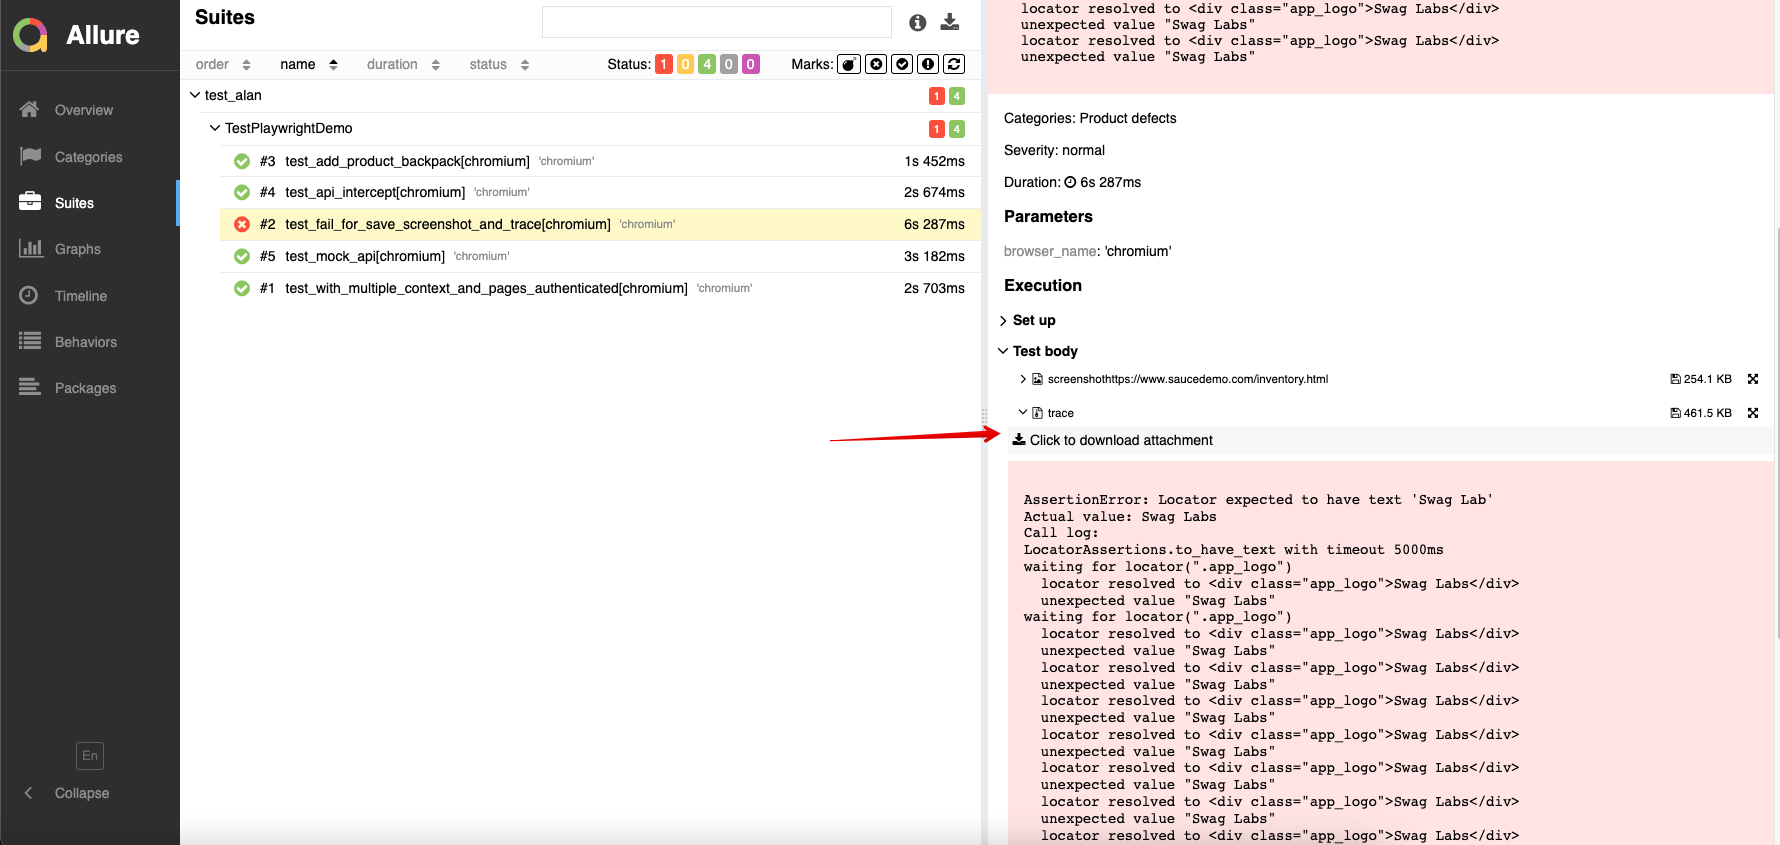1780x845 pixels.
Task: Sort tests by status
Action: pyautogui.click(x=499, y=64)
